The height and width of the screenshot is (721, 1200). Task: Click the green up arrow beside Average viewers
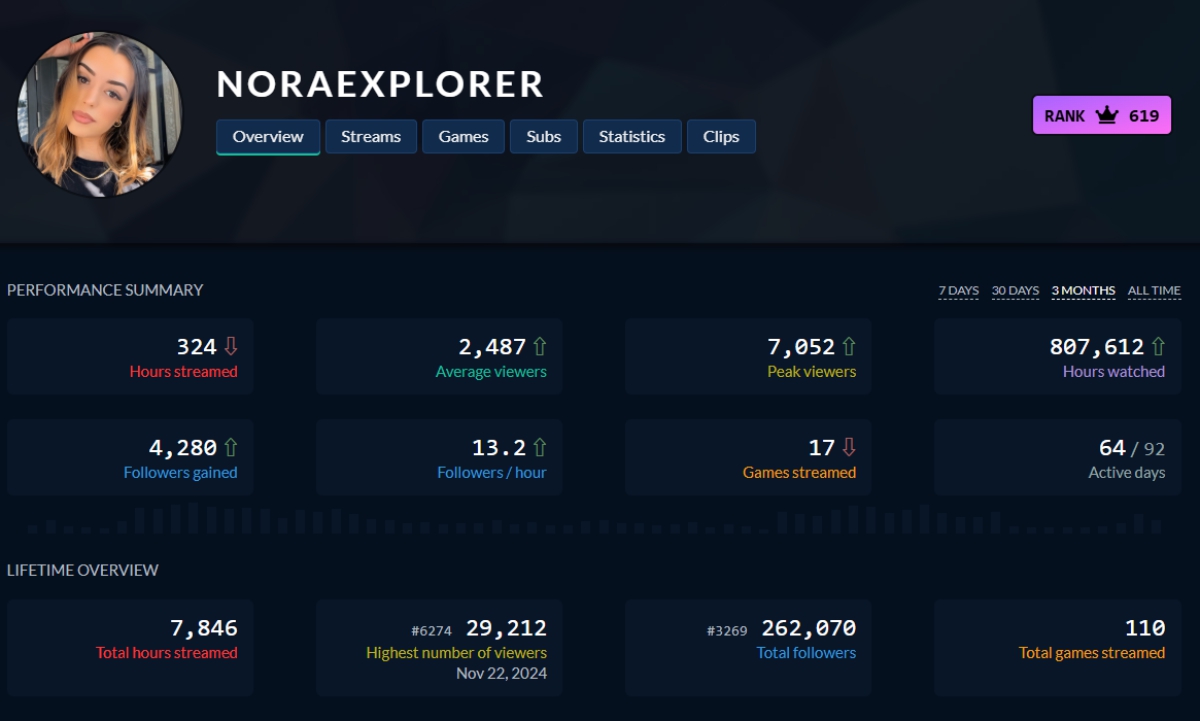(x=540, y=347)
